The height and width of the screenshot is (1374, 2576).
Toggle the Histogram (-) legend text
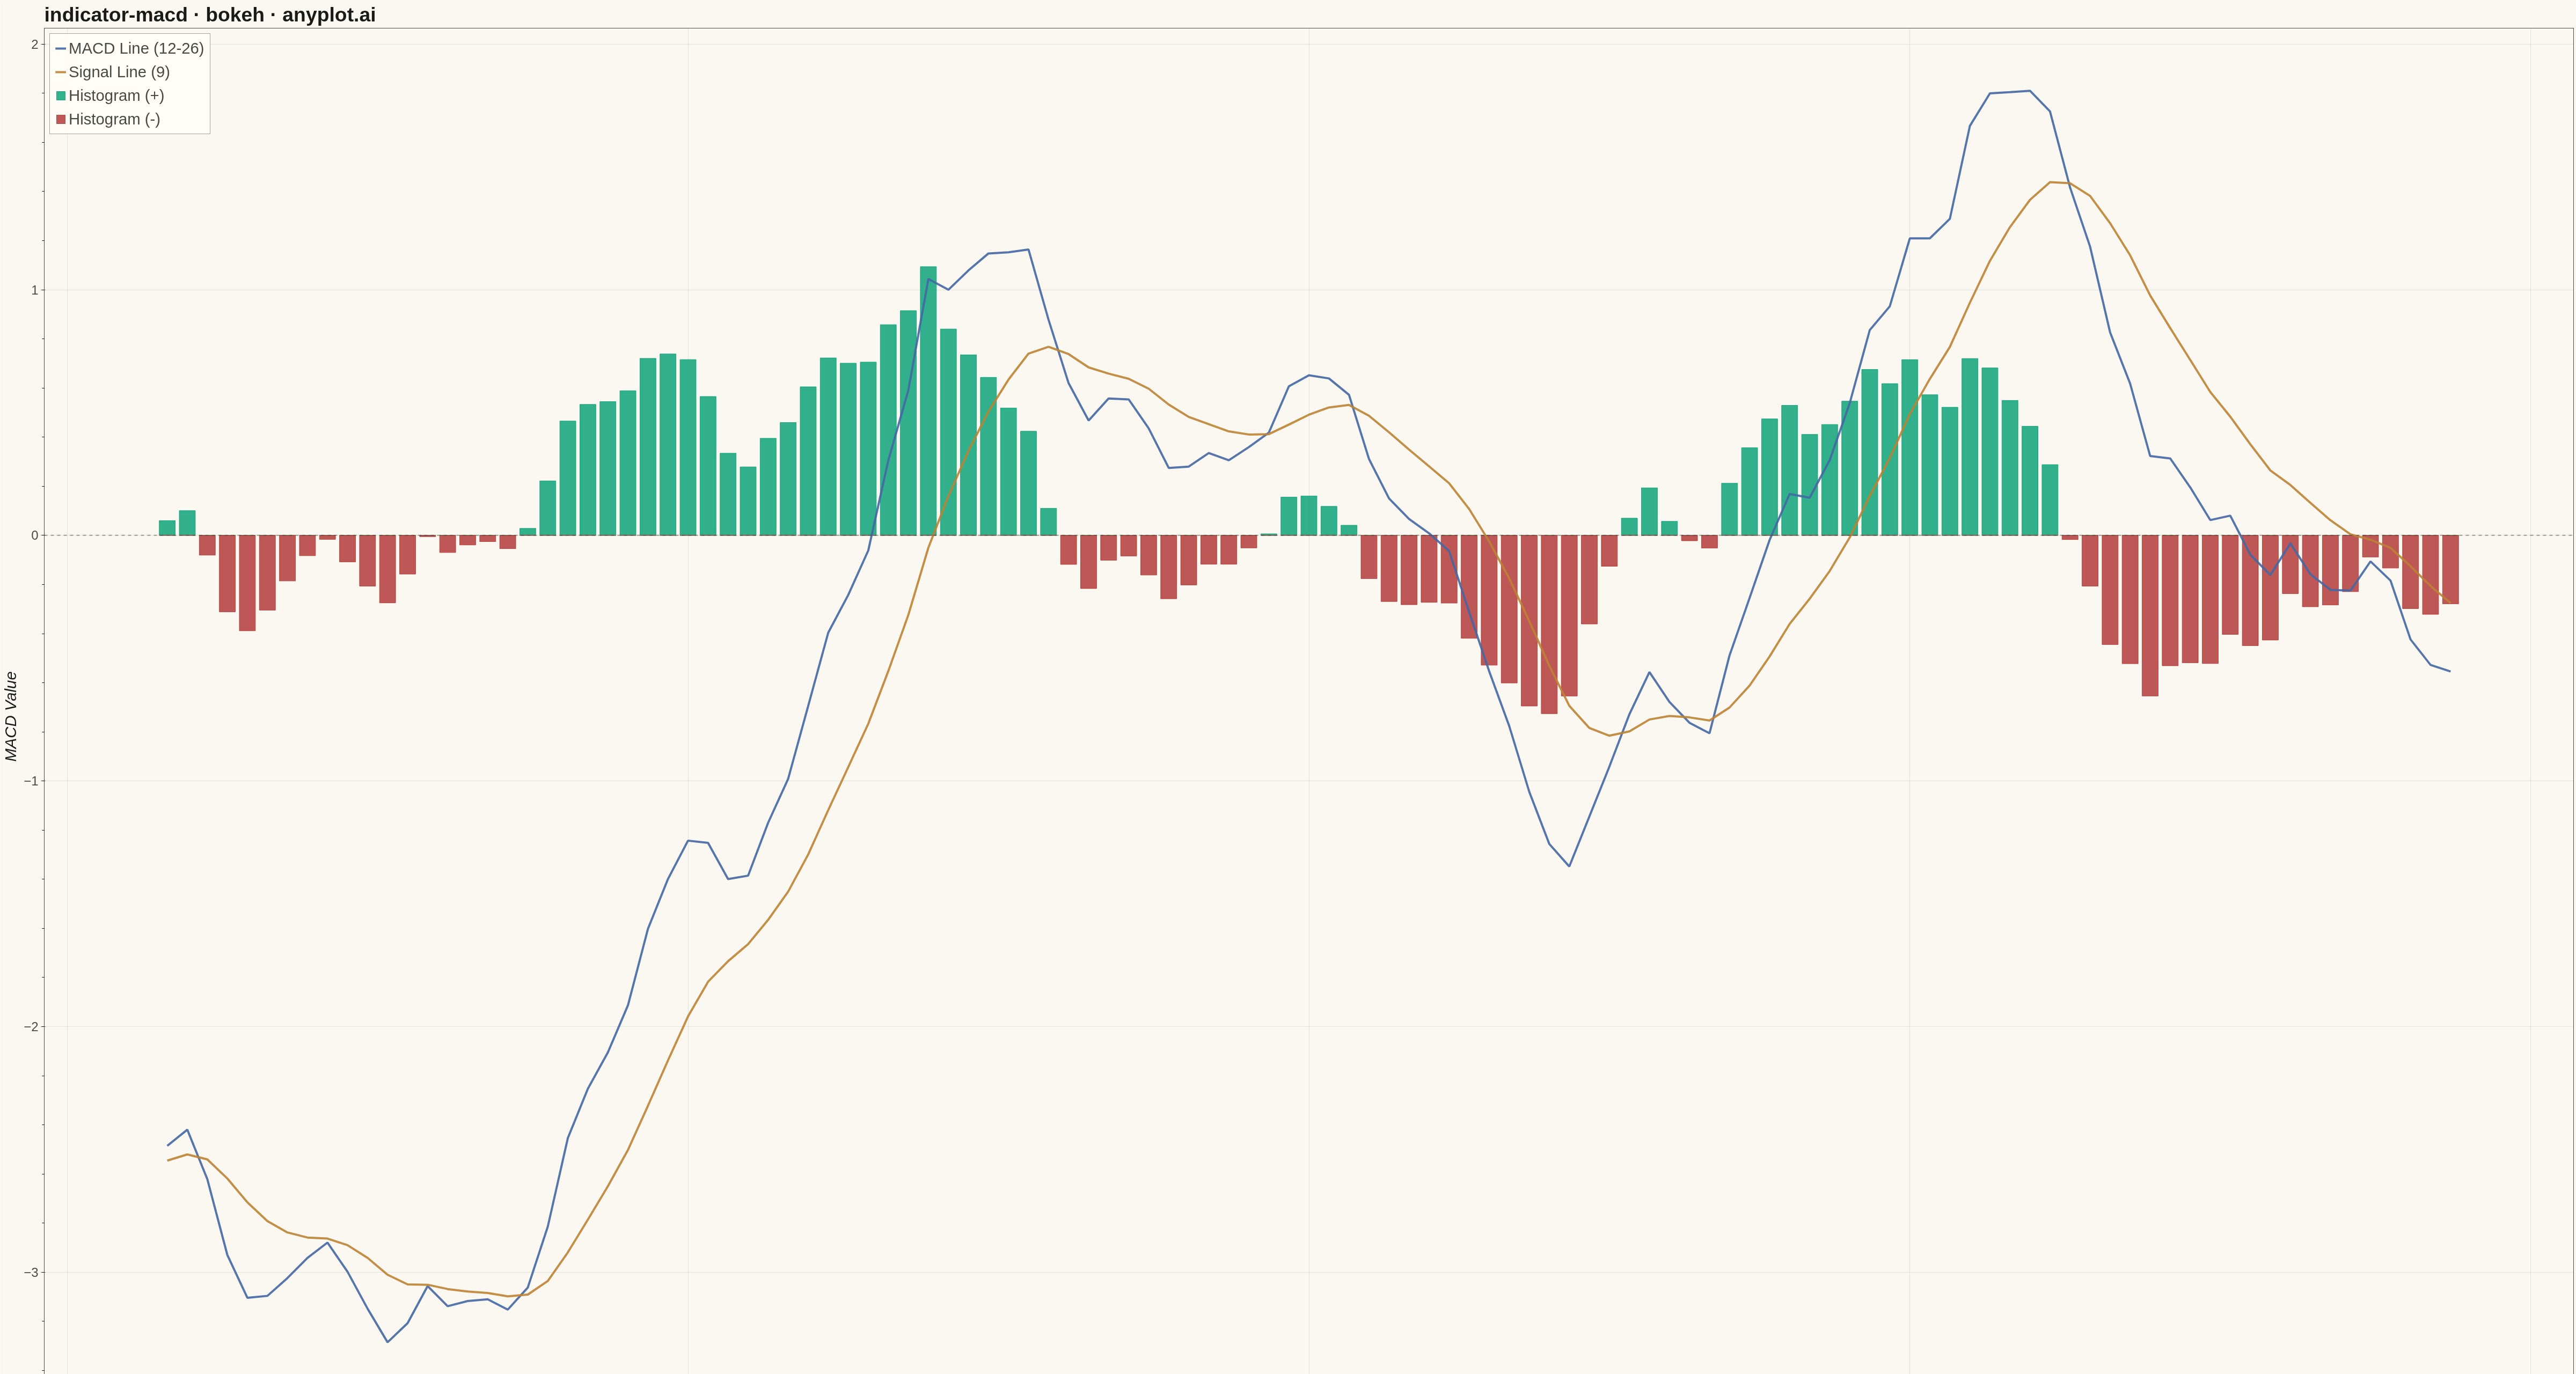click(x=114, y=119)
